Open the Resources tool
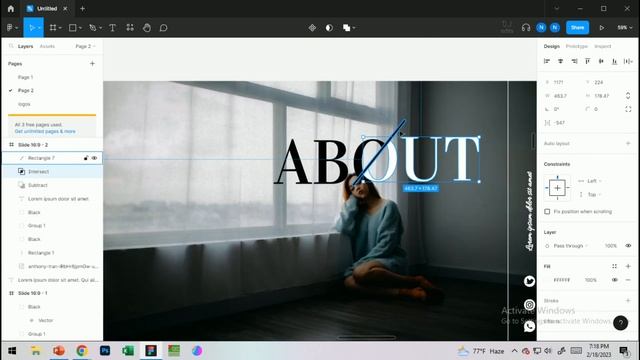The width and height of the screenshot is (640, 360). (130, 28)
